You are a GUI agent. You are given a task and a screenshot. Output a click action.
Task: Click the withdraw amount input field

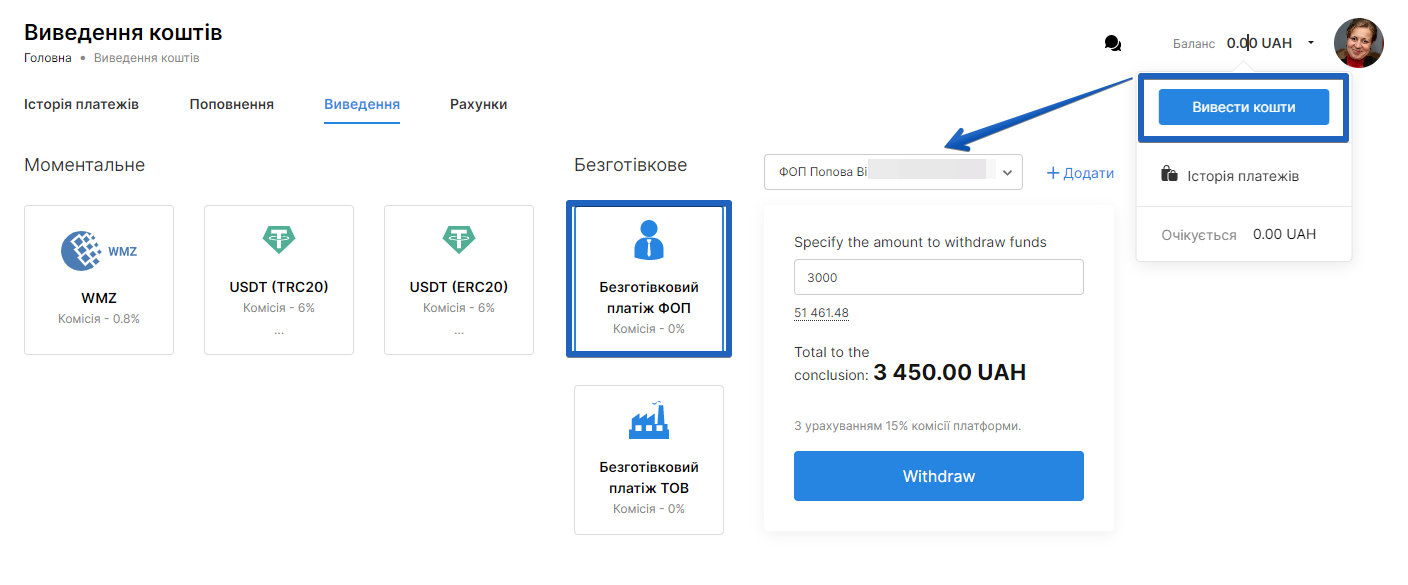pyautogui.click(x=938, y=277)
